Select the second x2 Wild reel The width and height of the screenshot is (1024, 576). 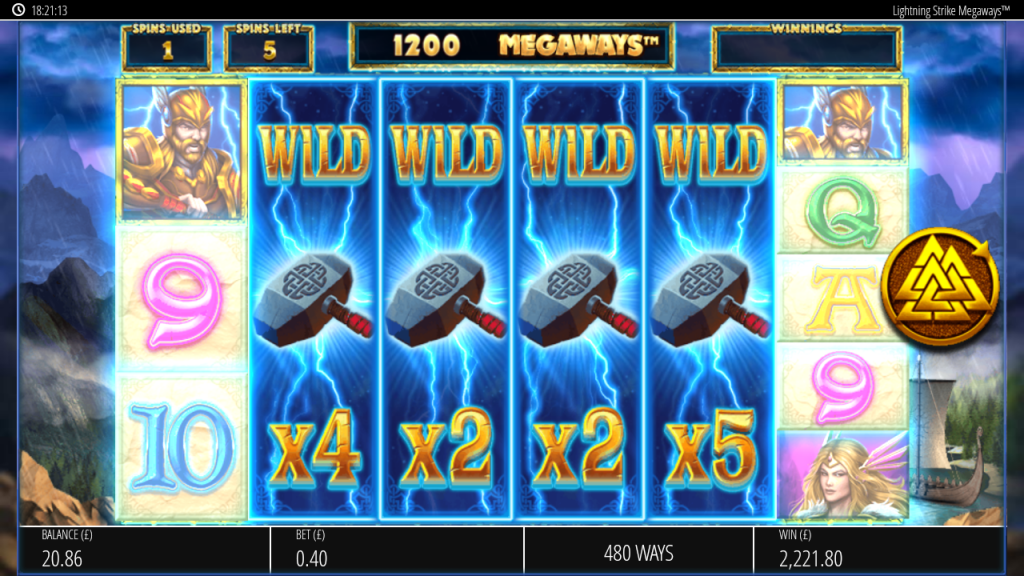coord(579,300)
